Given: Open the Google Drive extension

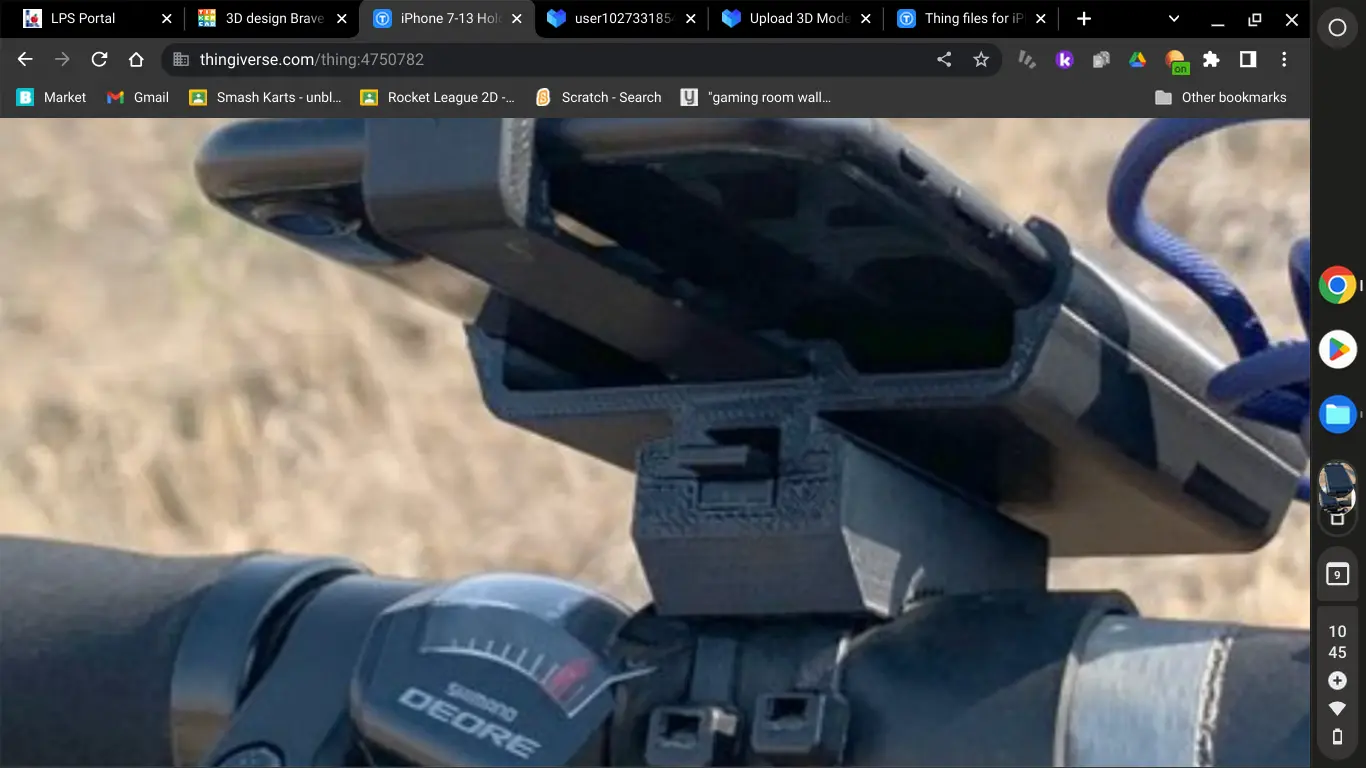Looking at the screenshot, I should pos(1137,60).
